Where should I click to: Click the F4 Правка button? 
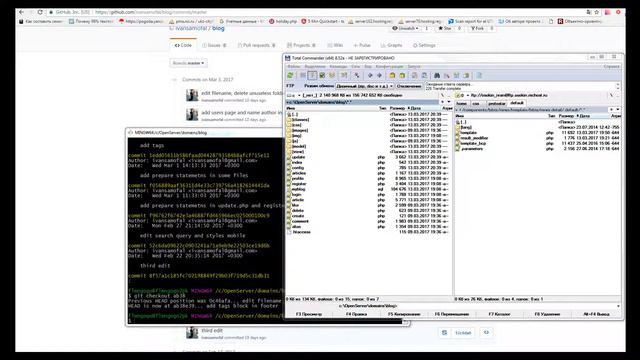(x=356, y=314)
